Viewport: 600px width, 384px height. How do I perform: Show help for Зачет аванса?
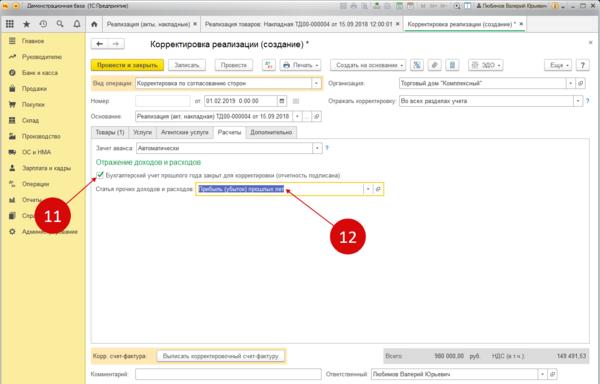tap(327, 148)
